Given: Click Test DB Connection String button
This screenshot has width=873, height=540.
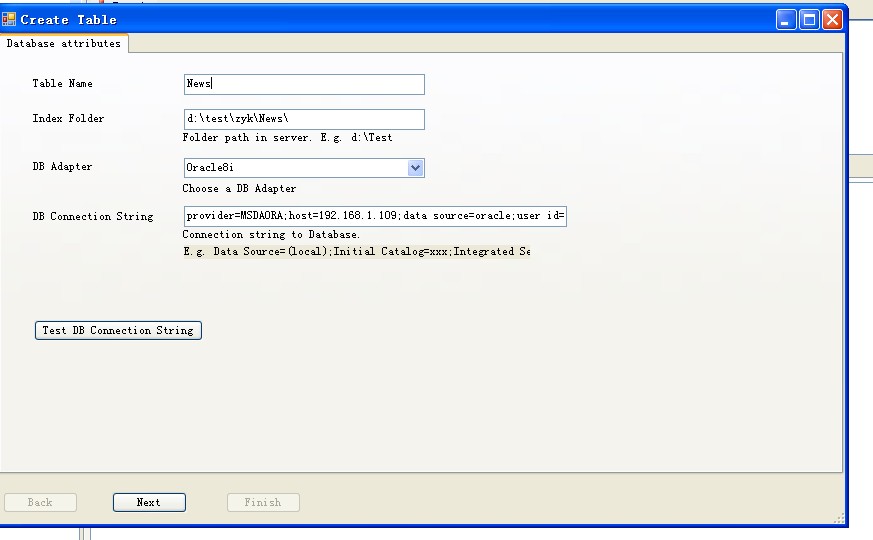Looking at the screenshot, I should point(118,330).
